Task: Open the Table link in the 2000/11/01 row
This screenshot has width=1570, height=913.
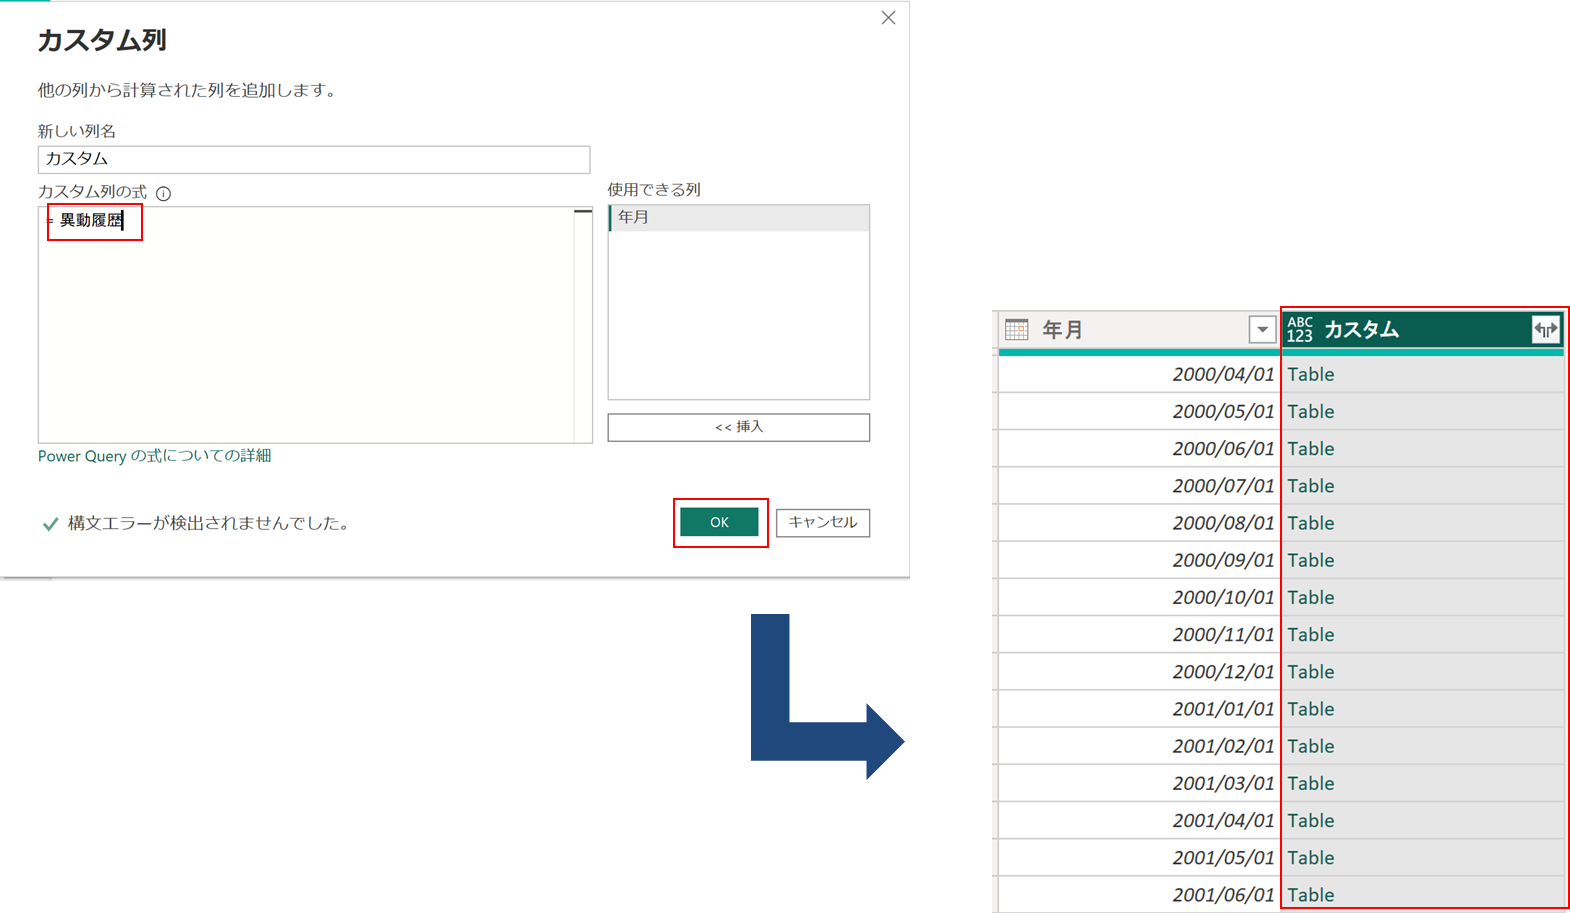Action: tap(1310, 635)
